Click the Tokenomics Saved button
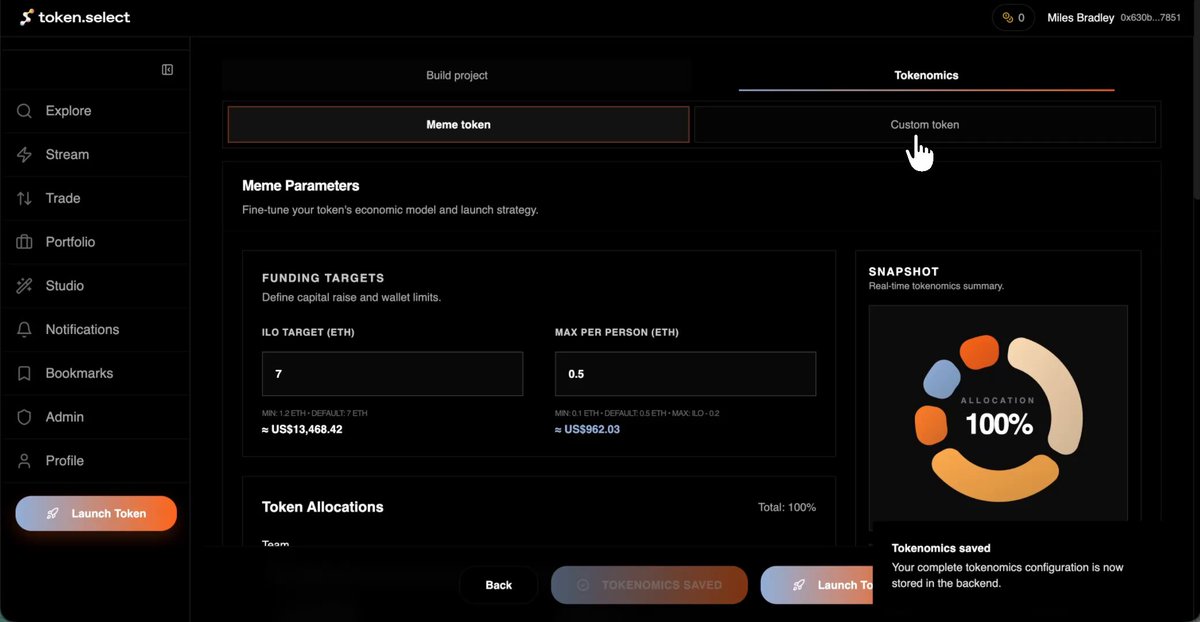The width and height of the screenshot is (1200, 622). (x=649, y=585)
